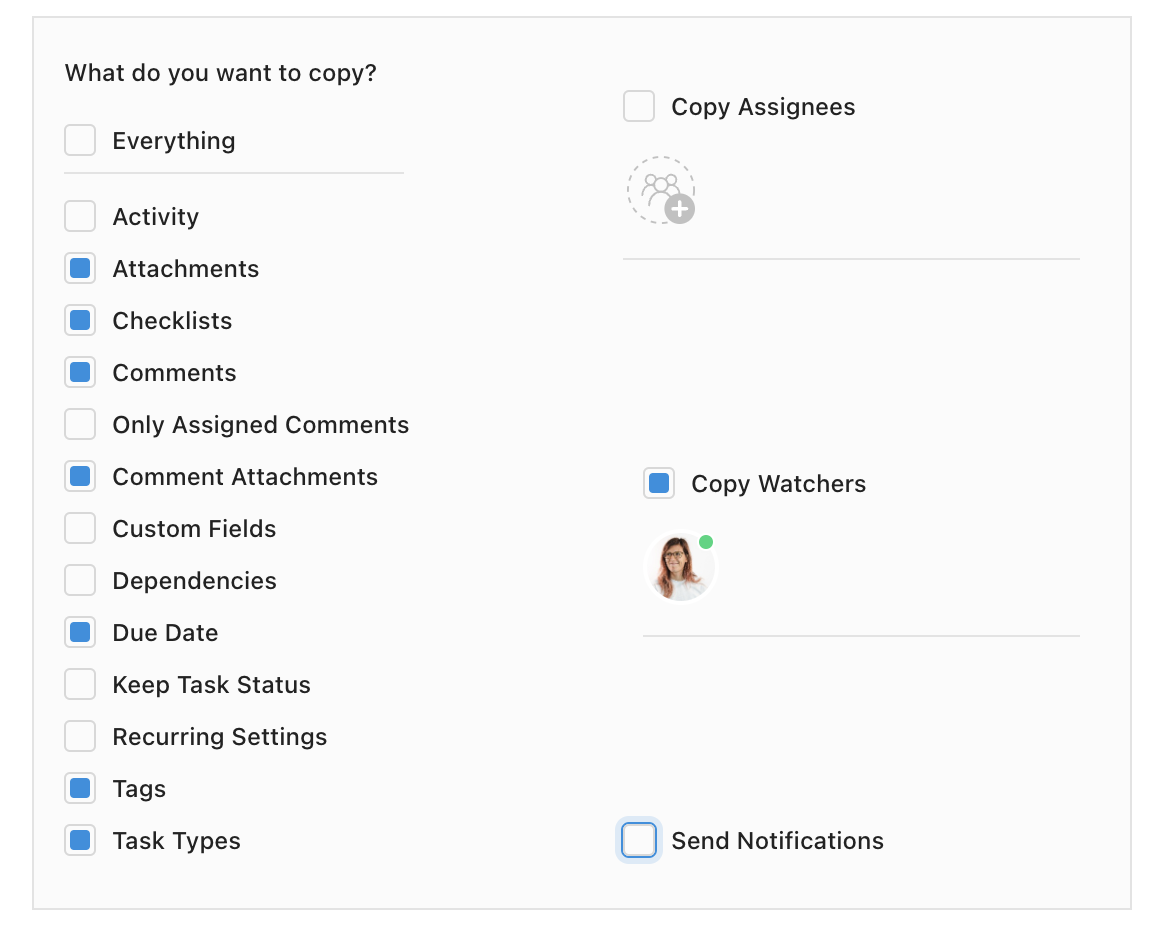Image resolution: width=1164 pixels, height=936 pixels.
Task: Check the Everything checkbox
Action: coord(80,140)
